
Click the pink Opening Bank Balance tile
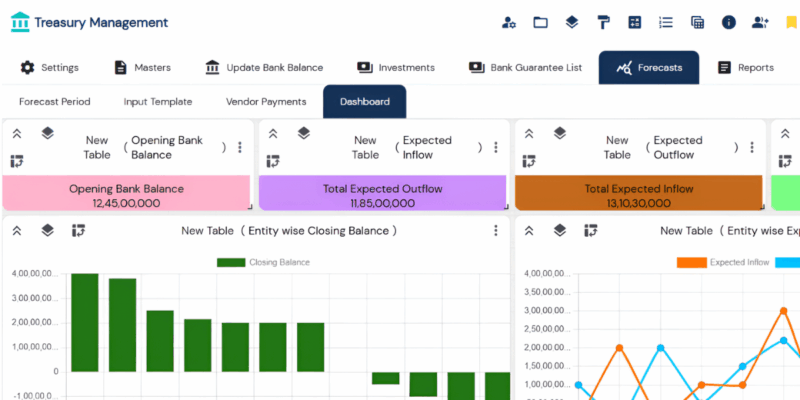126,194
